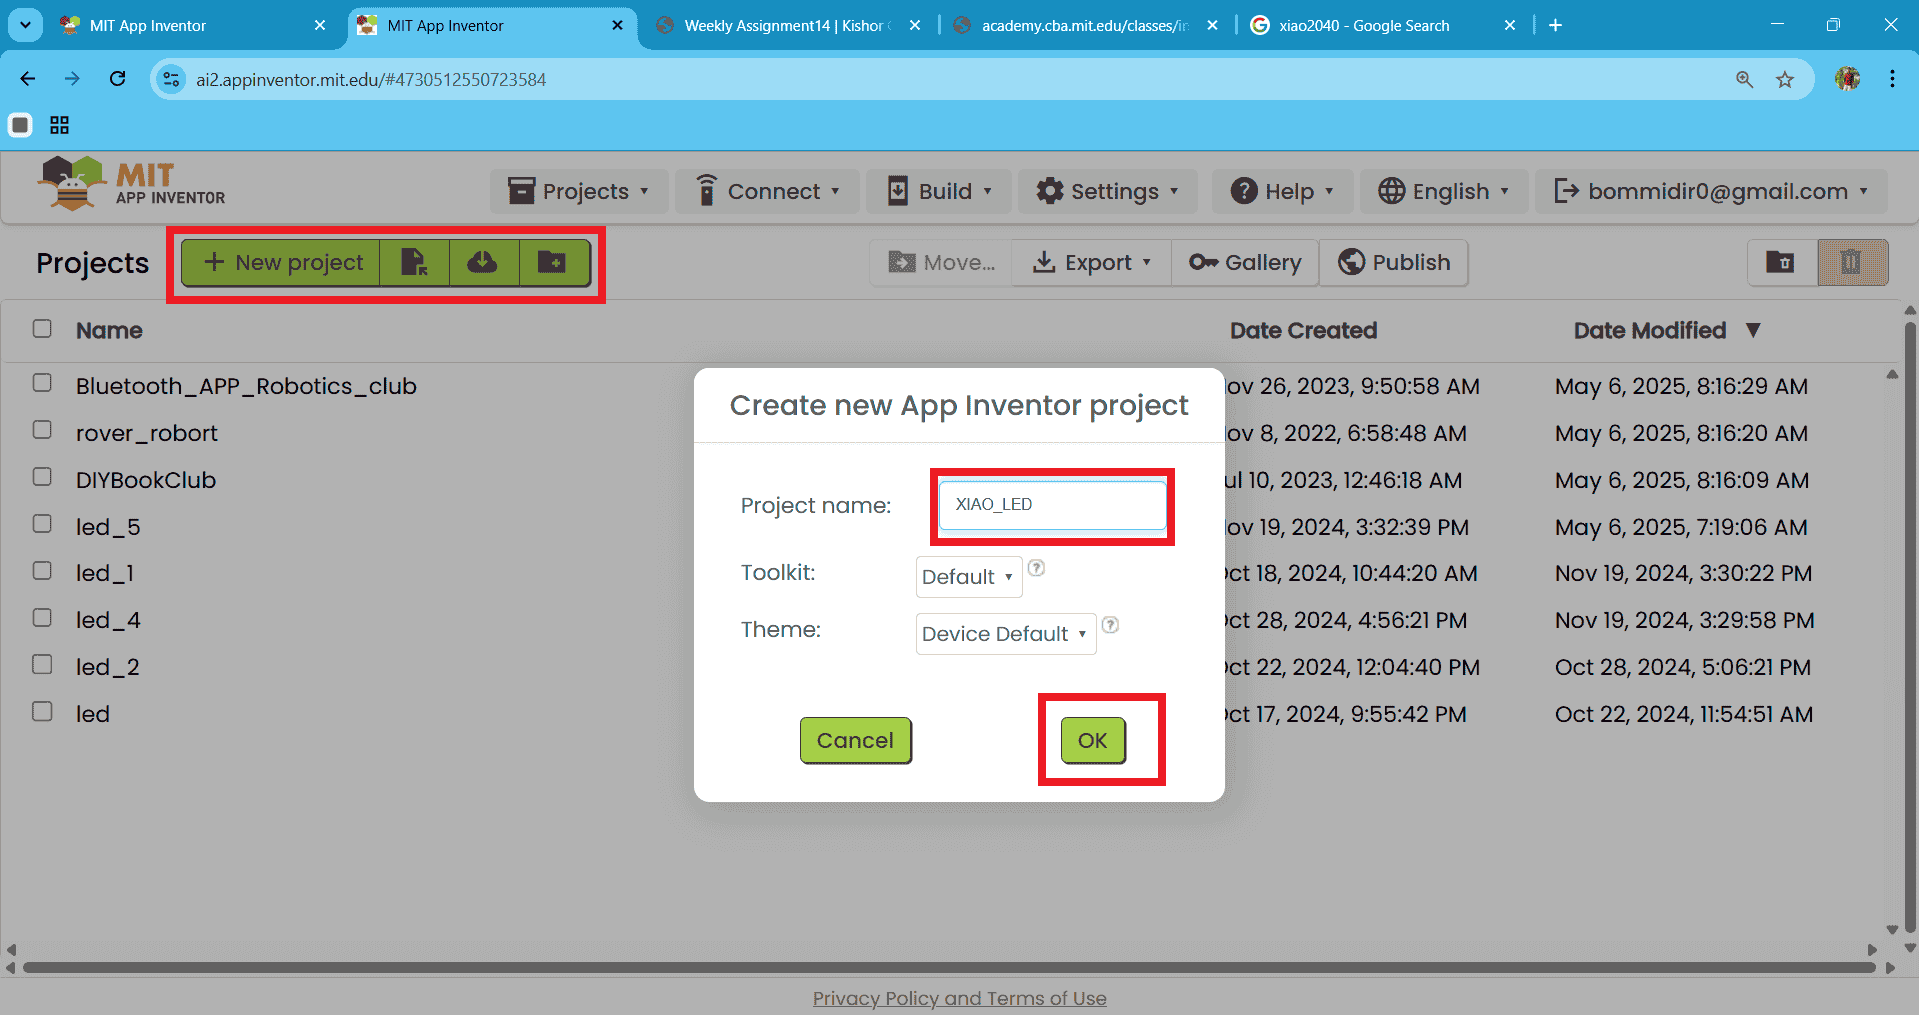Screen dimensions: 1919x1015
Task: Open the Chrome three-dot menu
Action: pos(1892,79)
